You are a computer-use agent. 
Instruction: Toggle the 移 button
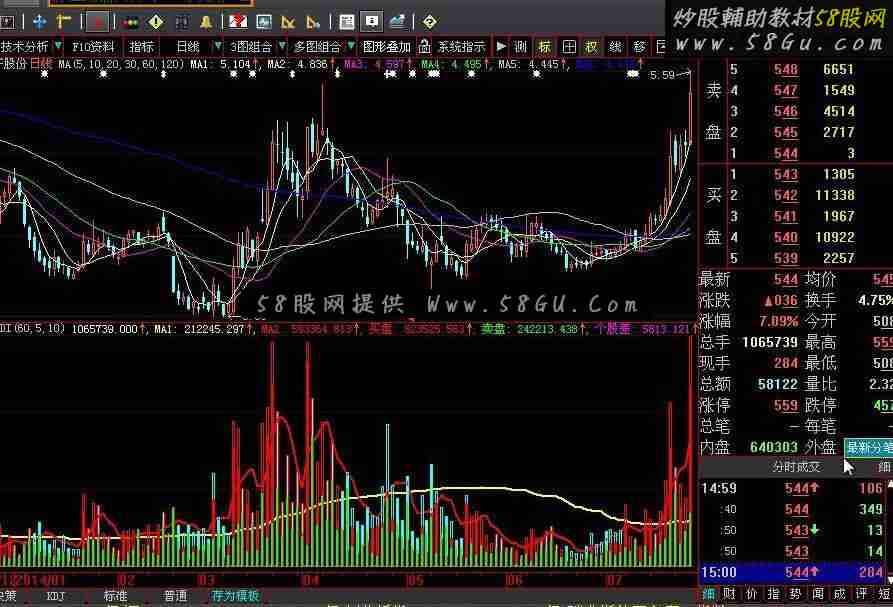click(640, 47)
